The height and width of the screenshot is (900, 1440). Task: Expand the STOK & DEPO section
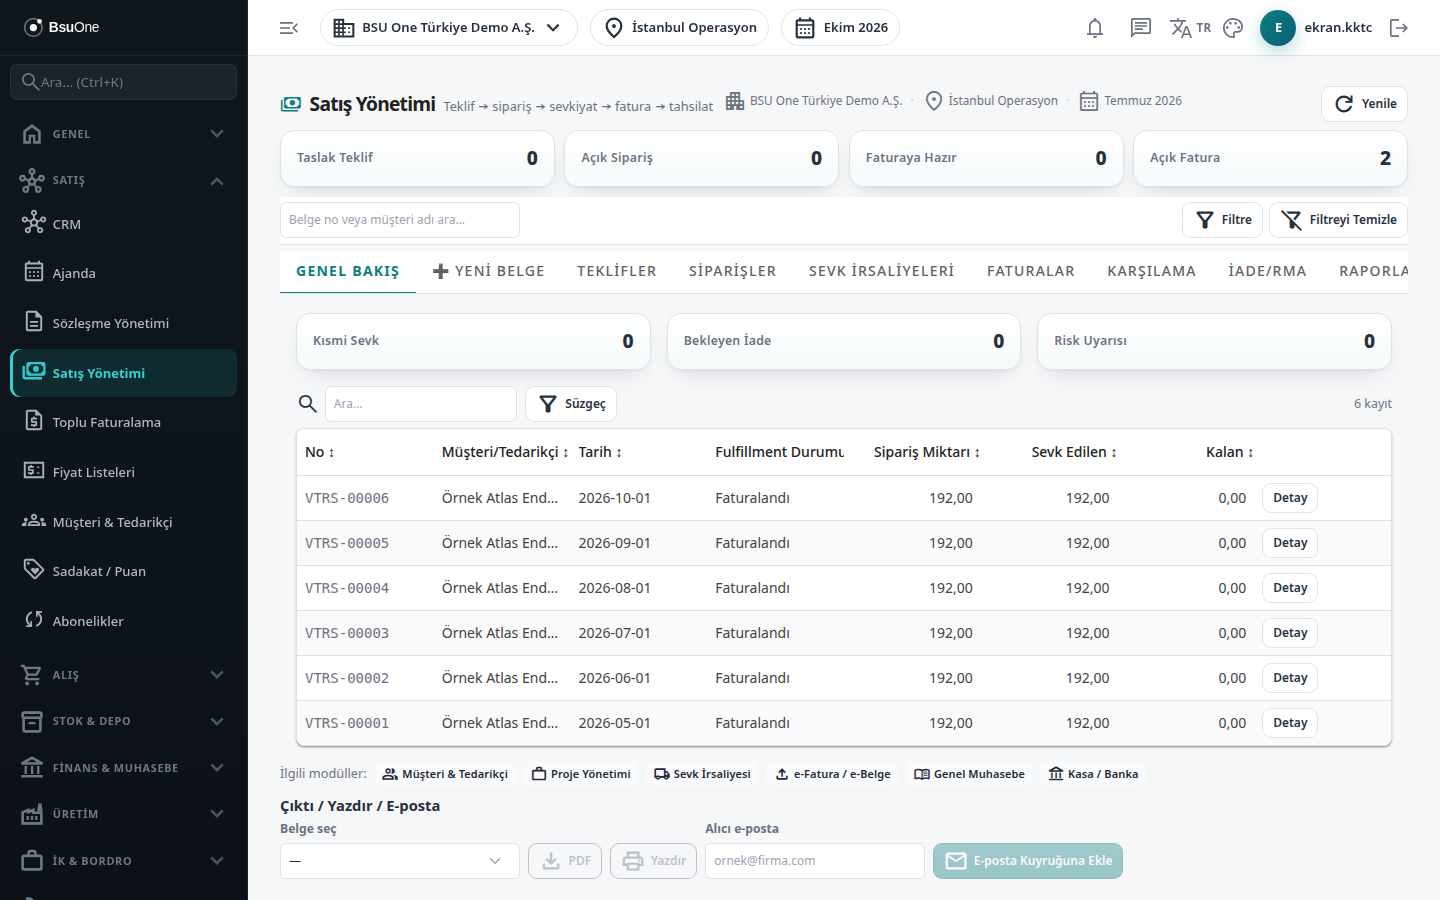[124, 721]
